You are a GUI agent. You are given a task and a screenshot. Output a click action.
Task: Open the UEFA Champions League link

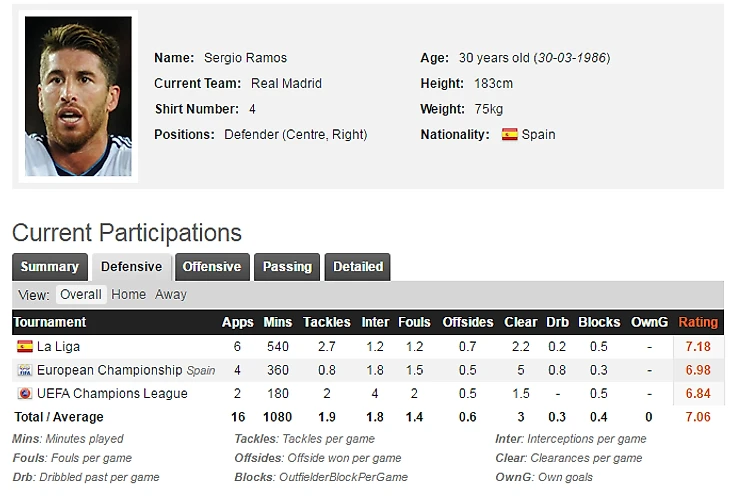(112, 394)
